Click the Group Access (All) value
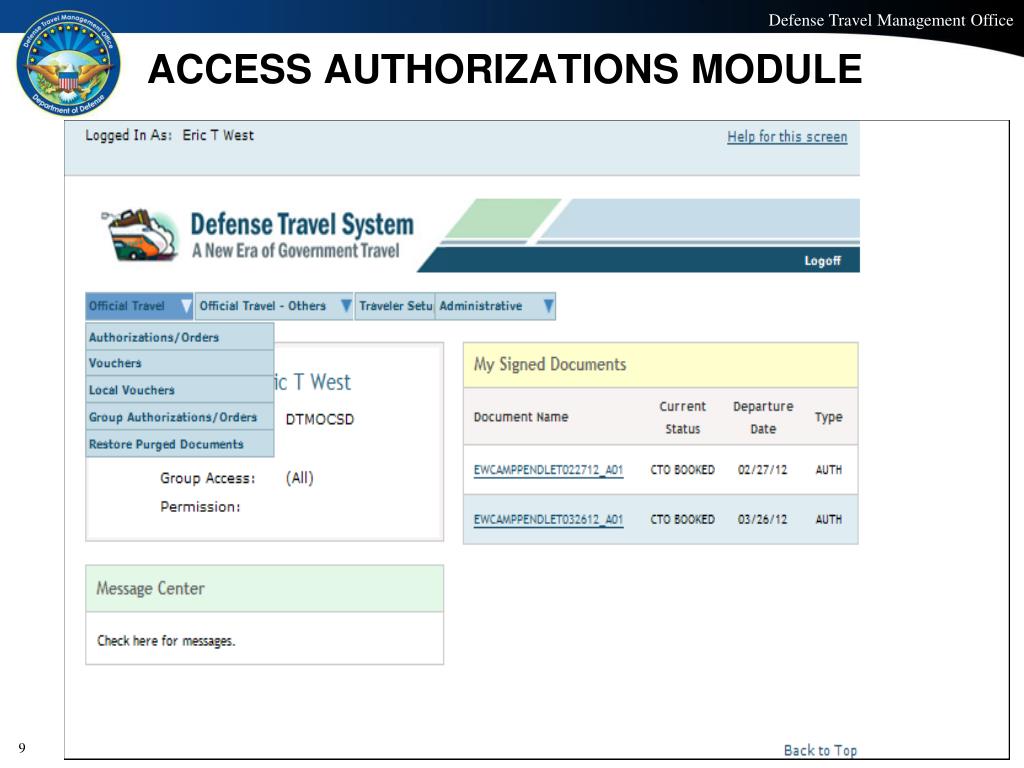Screen dimensions: 1024x768 coord(299,478)
